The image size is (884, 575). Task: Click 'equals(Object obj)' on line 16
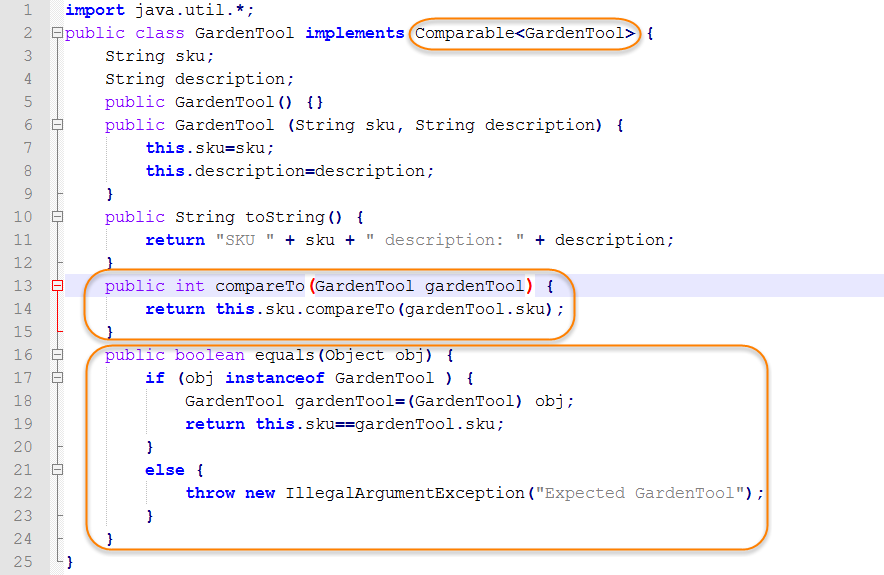(343, 355)
